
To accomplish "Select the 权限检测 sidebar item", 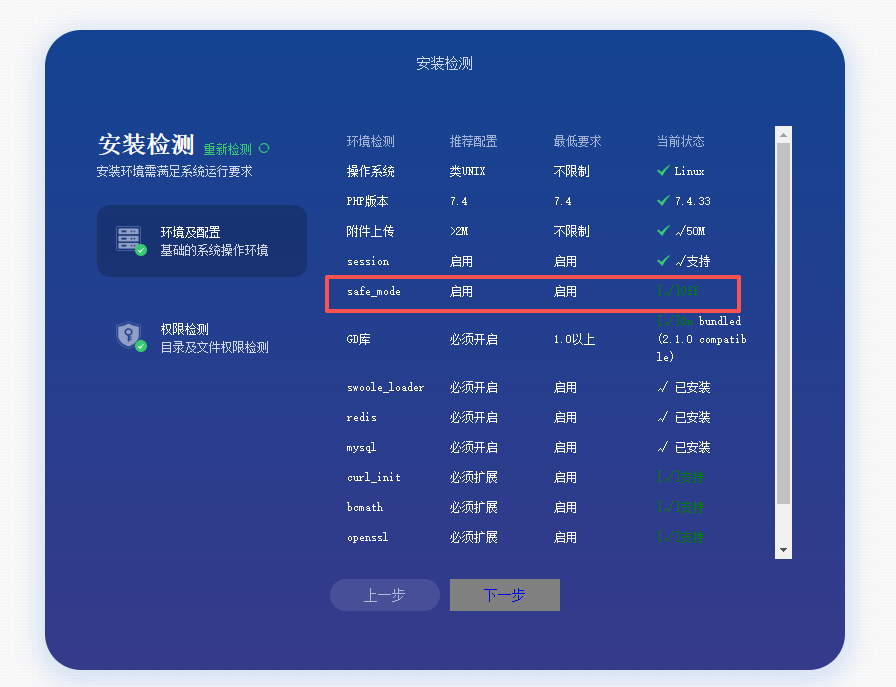I will pos(202,338).
